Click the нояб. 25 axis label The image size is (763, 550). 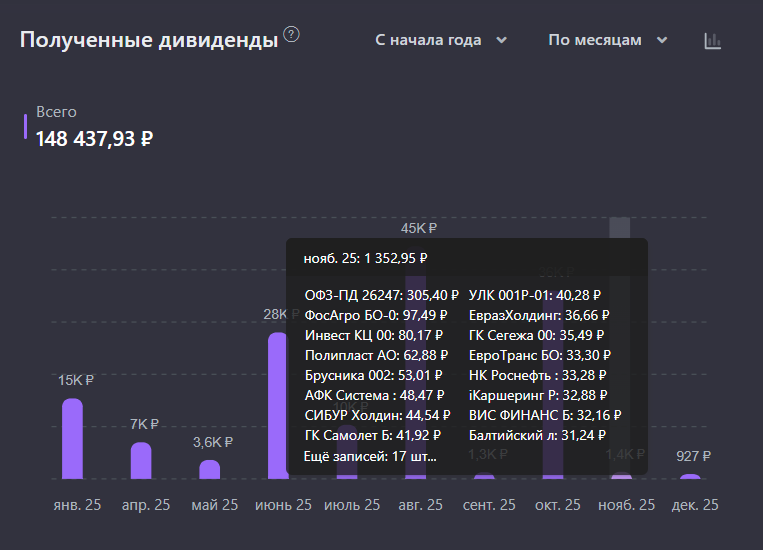click(x=626, y=505)
